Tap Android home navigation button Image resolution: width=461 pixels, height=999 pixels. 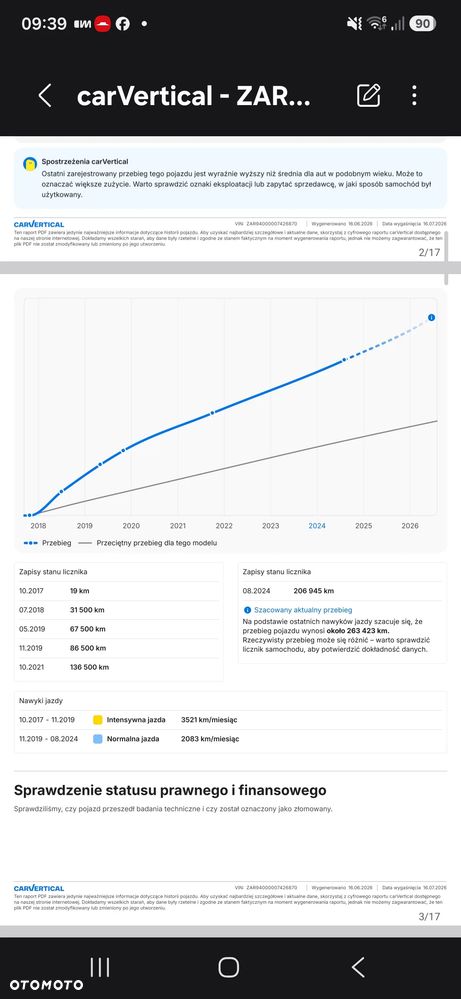[229, 967]
